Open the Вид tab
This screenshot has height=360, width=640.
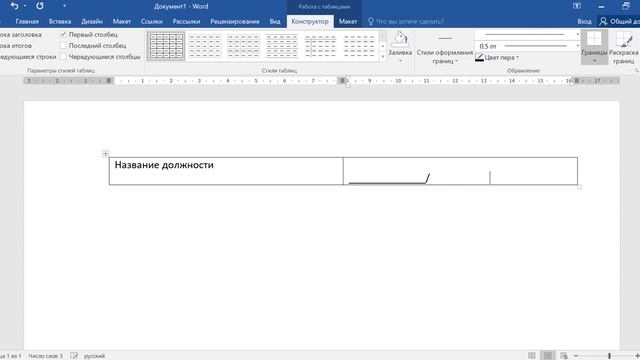[x=275, y=21]
